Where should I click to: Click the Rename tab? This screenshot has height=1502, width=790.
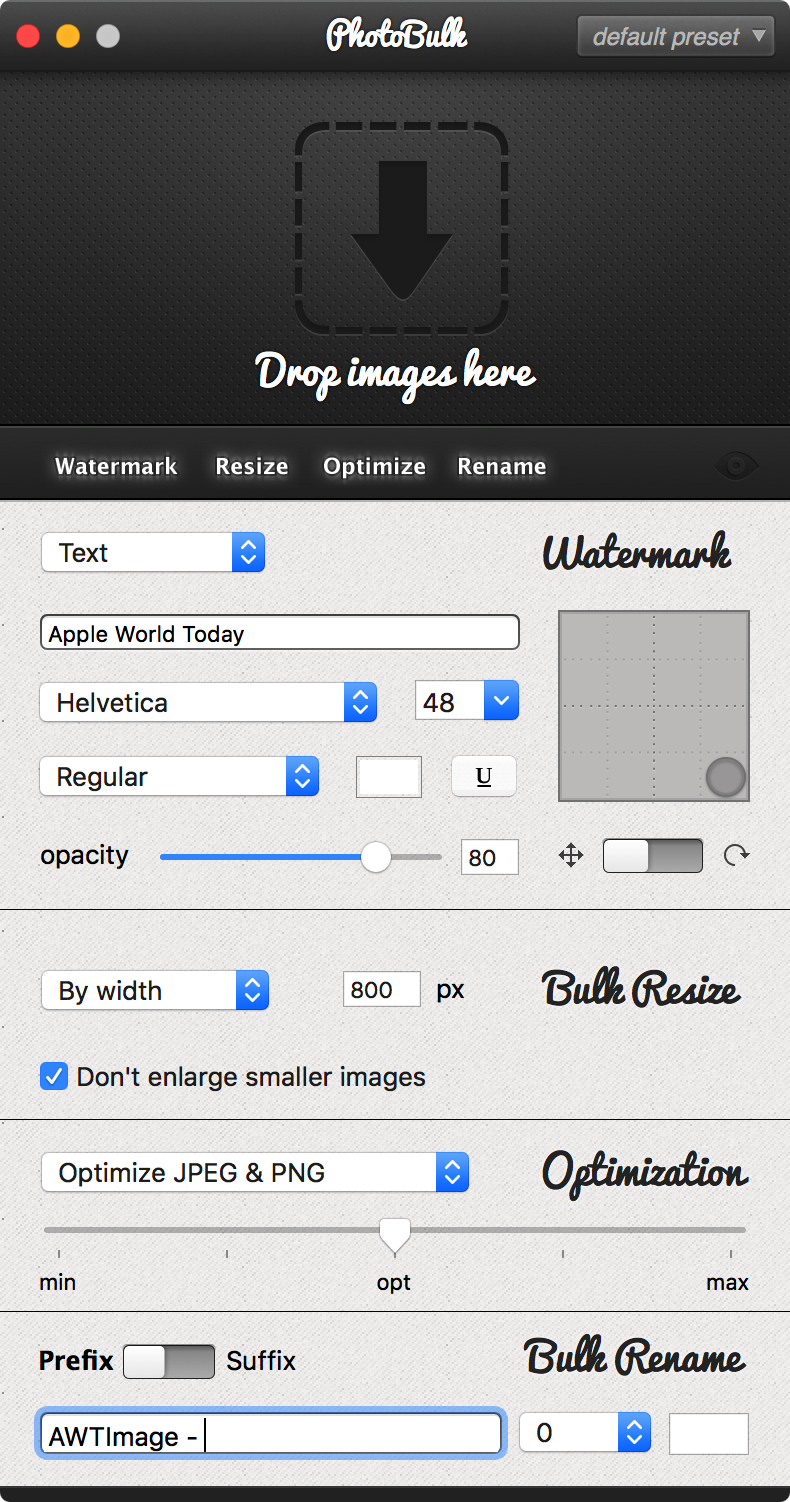[502, 466]
